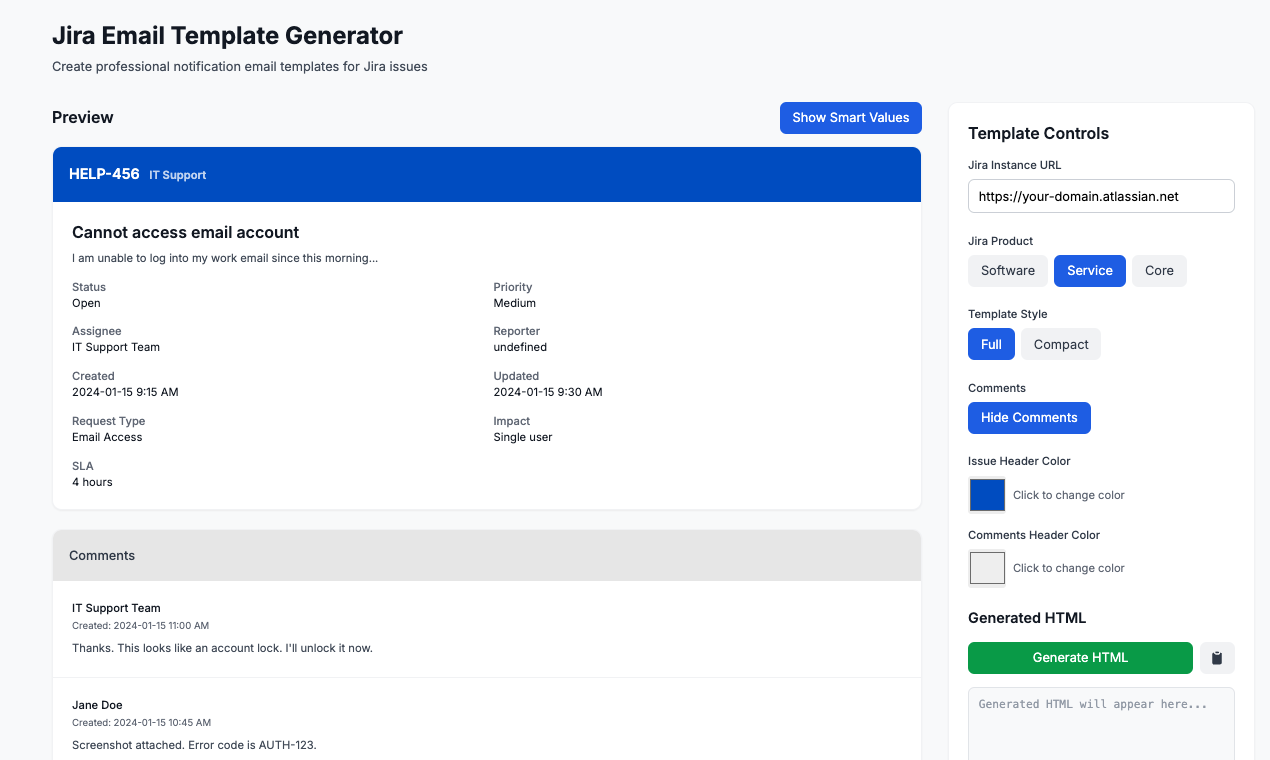The width and height of the screenshot is (1270, 760).
Task: Open the Issue Header Color picker
Action: coord(987,495)
